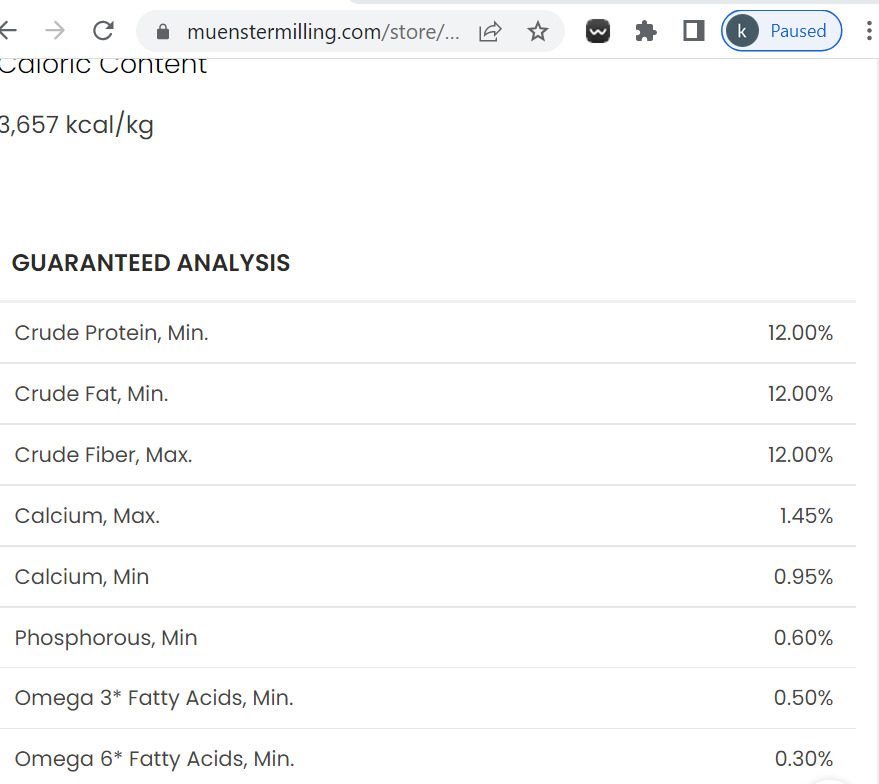The width and height of the screenshot is (879, 784).
Task: Click the Phosphorous, Min row label
Action: coord(106,638)
